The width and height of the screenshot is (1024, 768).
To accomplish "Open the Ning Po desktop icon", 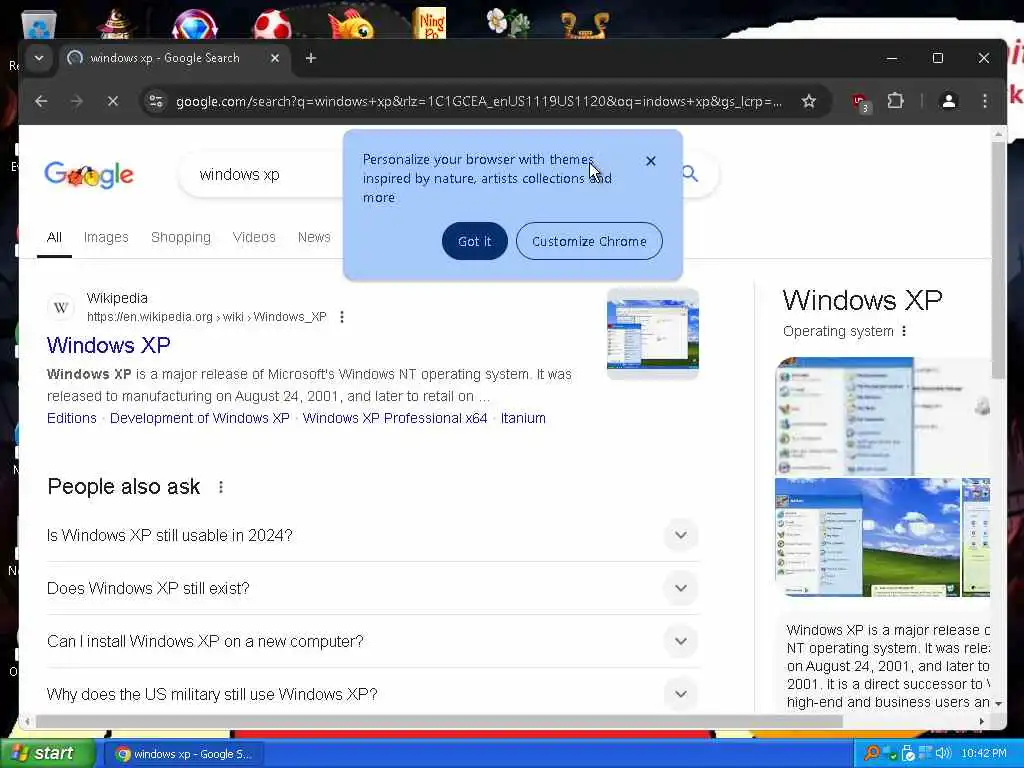I will point(430,23).
